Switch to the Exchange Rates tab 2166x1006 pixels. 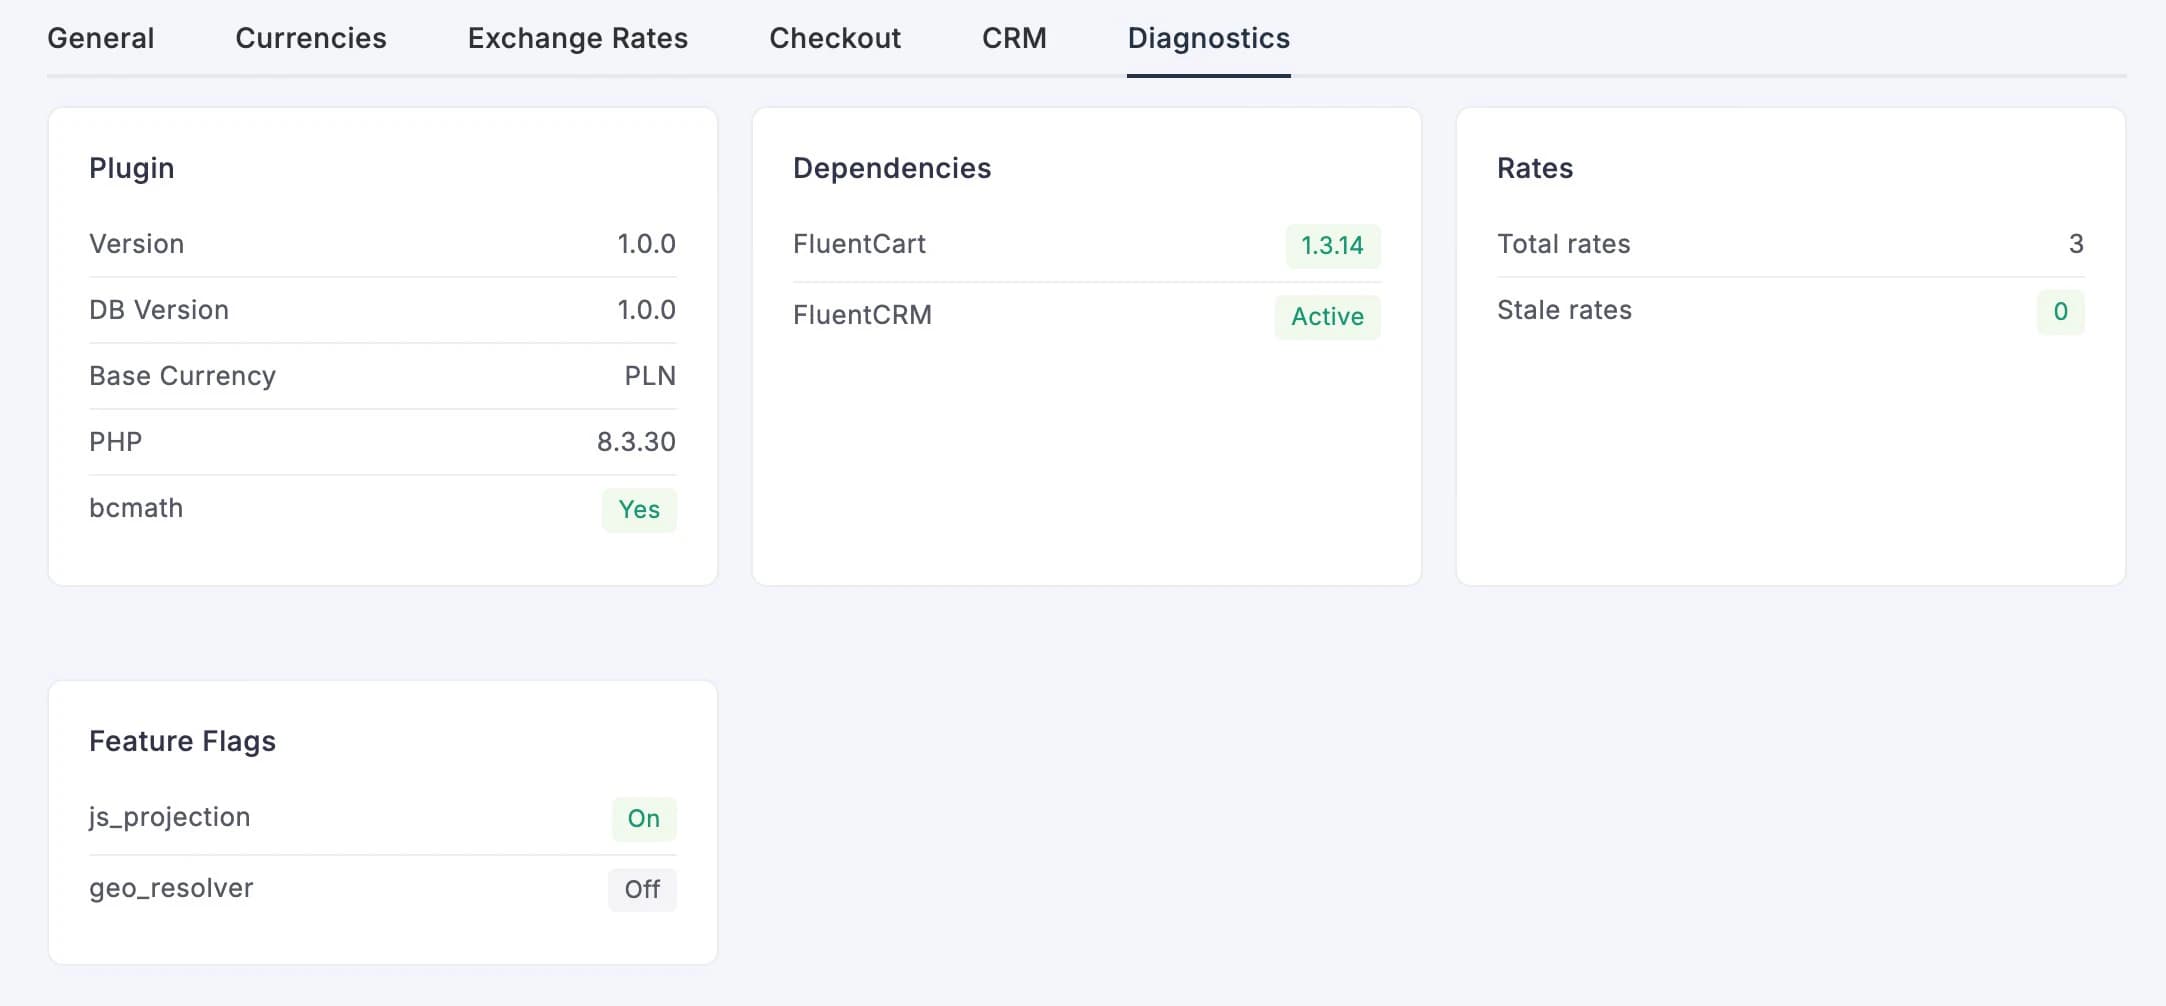tap(577, 38)
